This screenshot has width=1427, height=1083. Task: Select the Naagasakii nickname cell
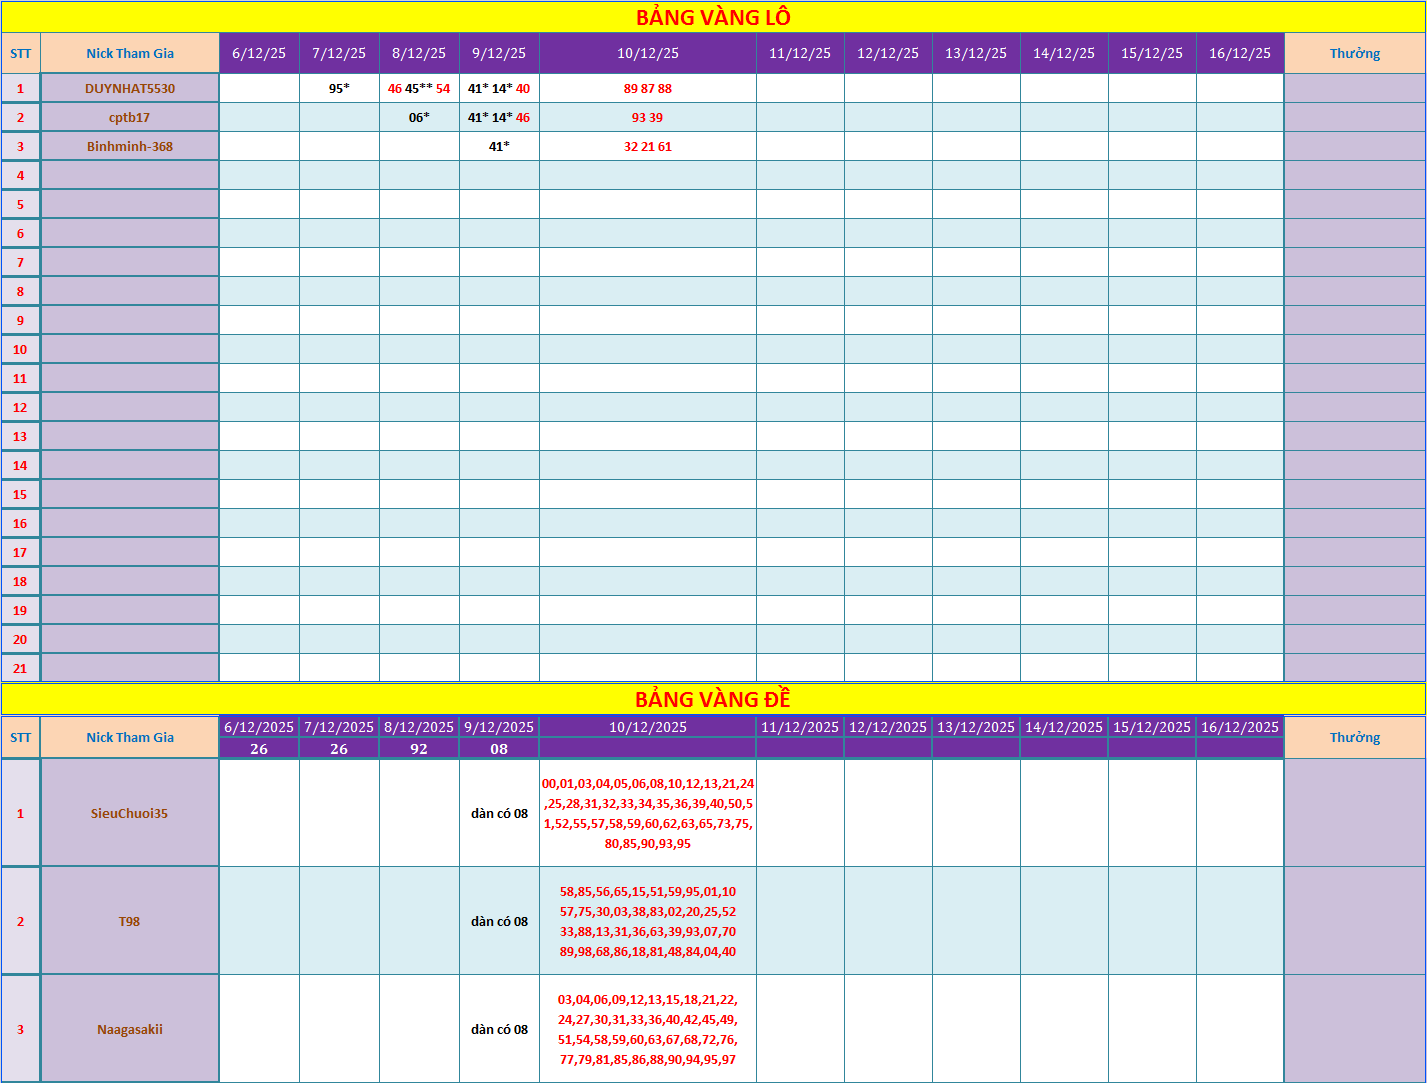(x=130, y=1029)
